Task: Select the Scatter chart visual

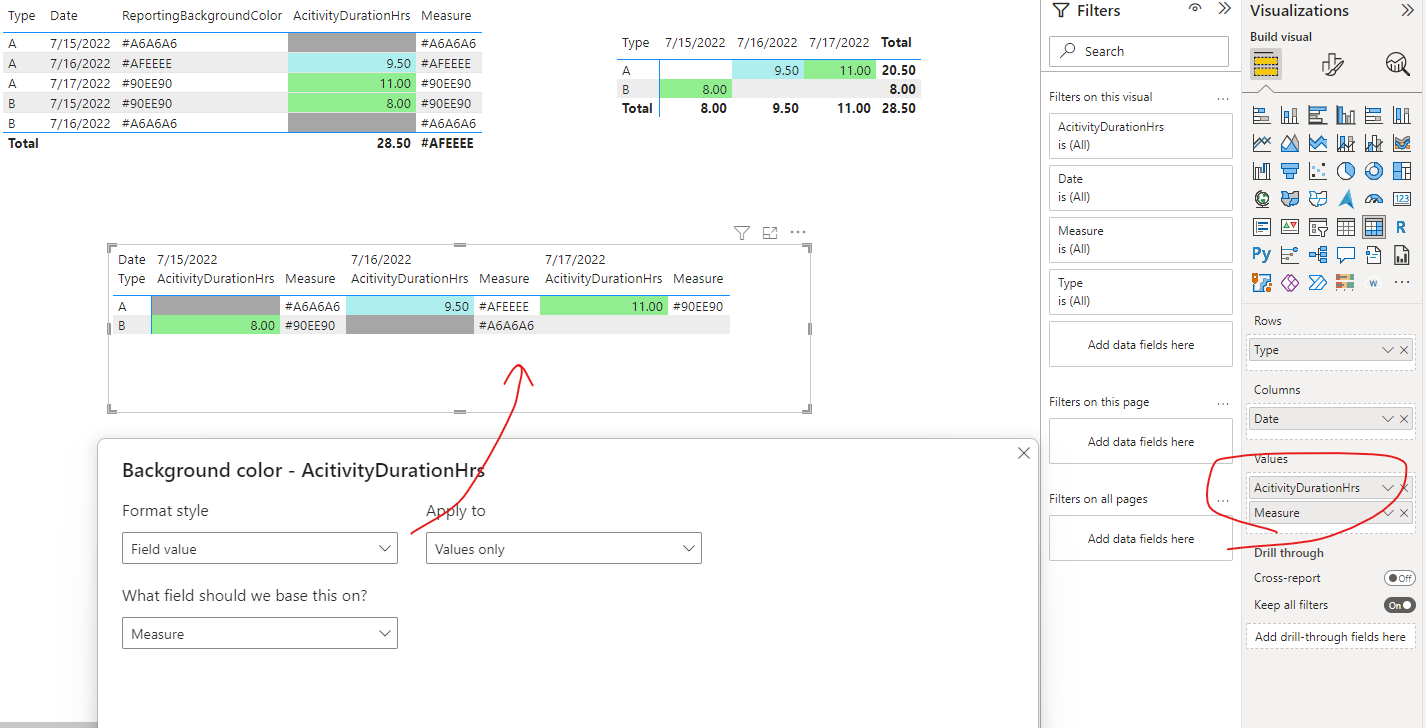Action: tap(1318, 171)
